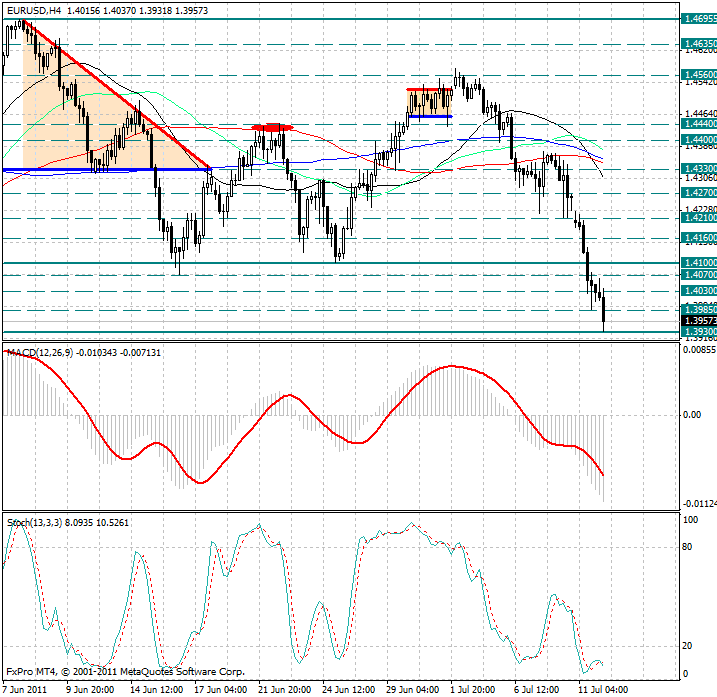717x697 pixels.
Task: Click the FxPro MT4 MetaQuotes copyright text
Action: 125,672
